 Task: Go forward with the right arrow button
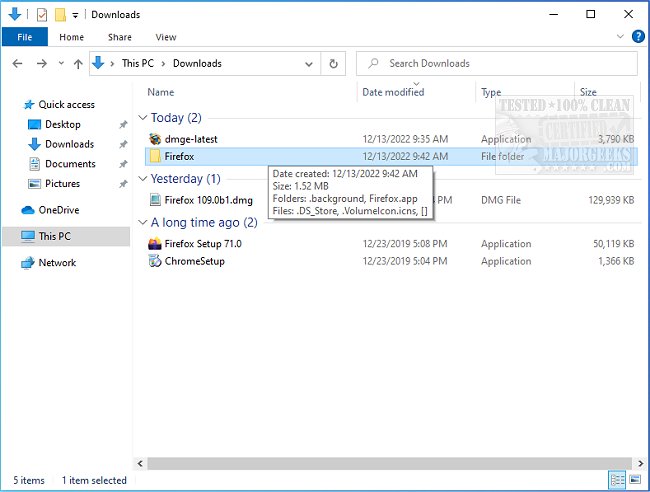(x=41, y=63)
